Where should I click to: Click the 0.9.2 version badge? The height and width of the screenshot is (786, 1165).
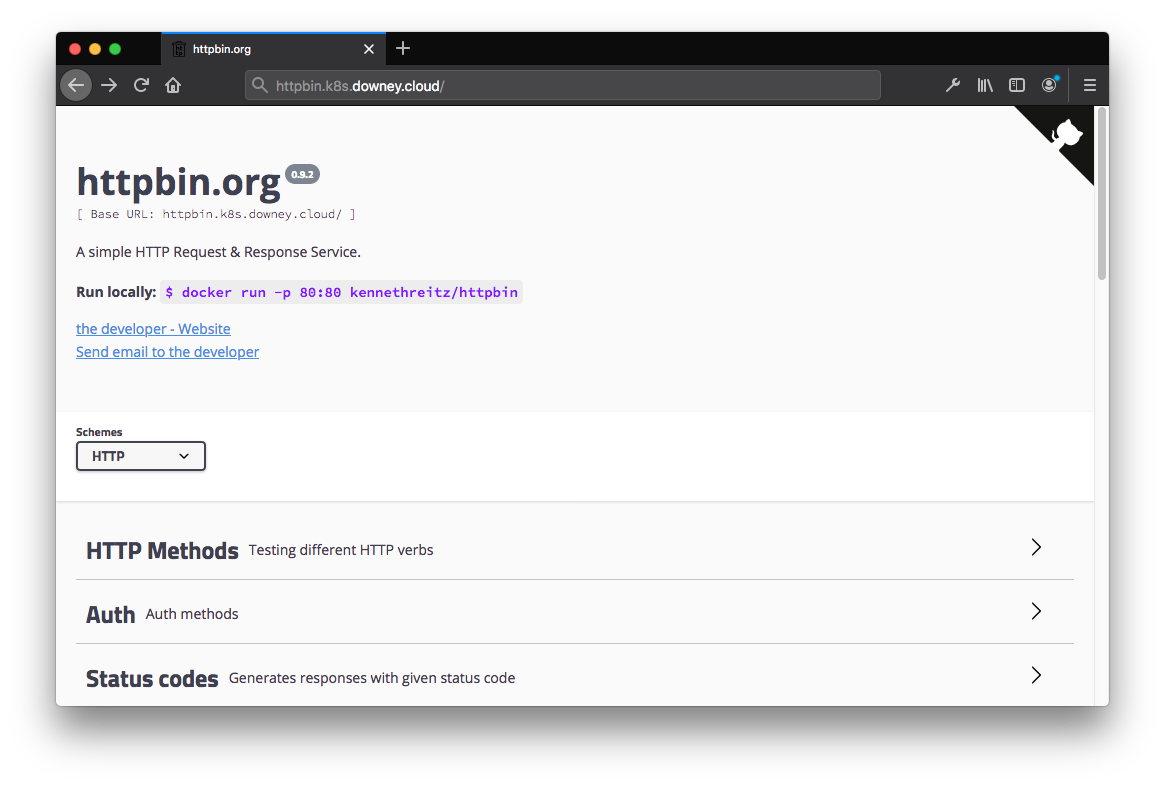point(302,175)
